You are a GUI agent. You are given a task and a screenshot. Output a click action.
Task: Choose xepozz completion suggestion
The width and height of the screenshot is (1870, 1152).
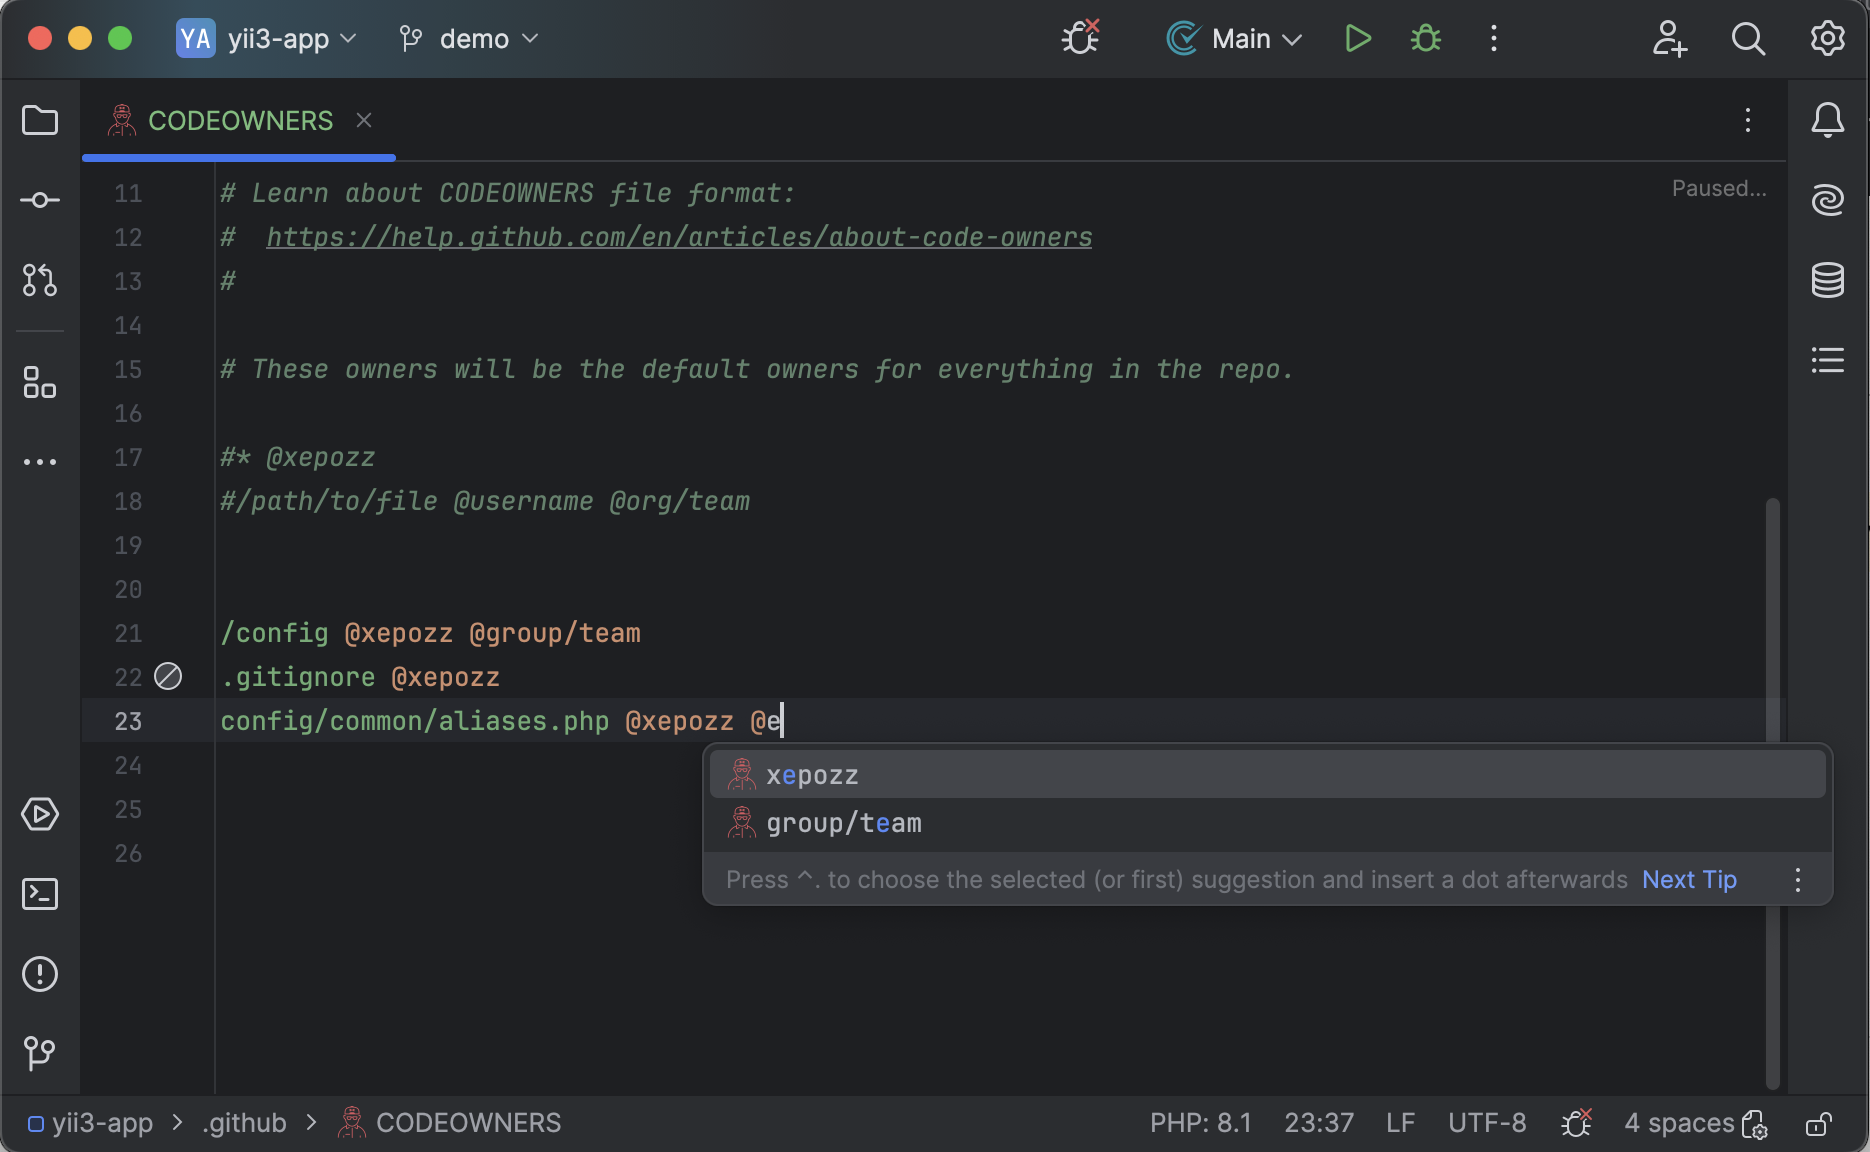tap(1267, 775)
